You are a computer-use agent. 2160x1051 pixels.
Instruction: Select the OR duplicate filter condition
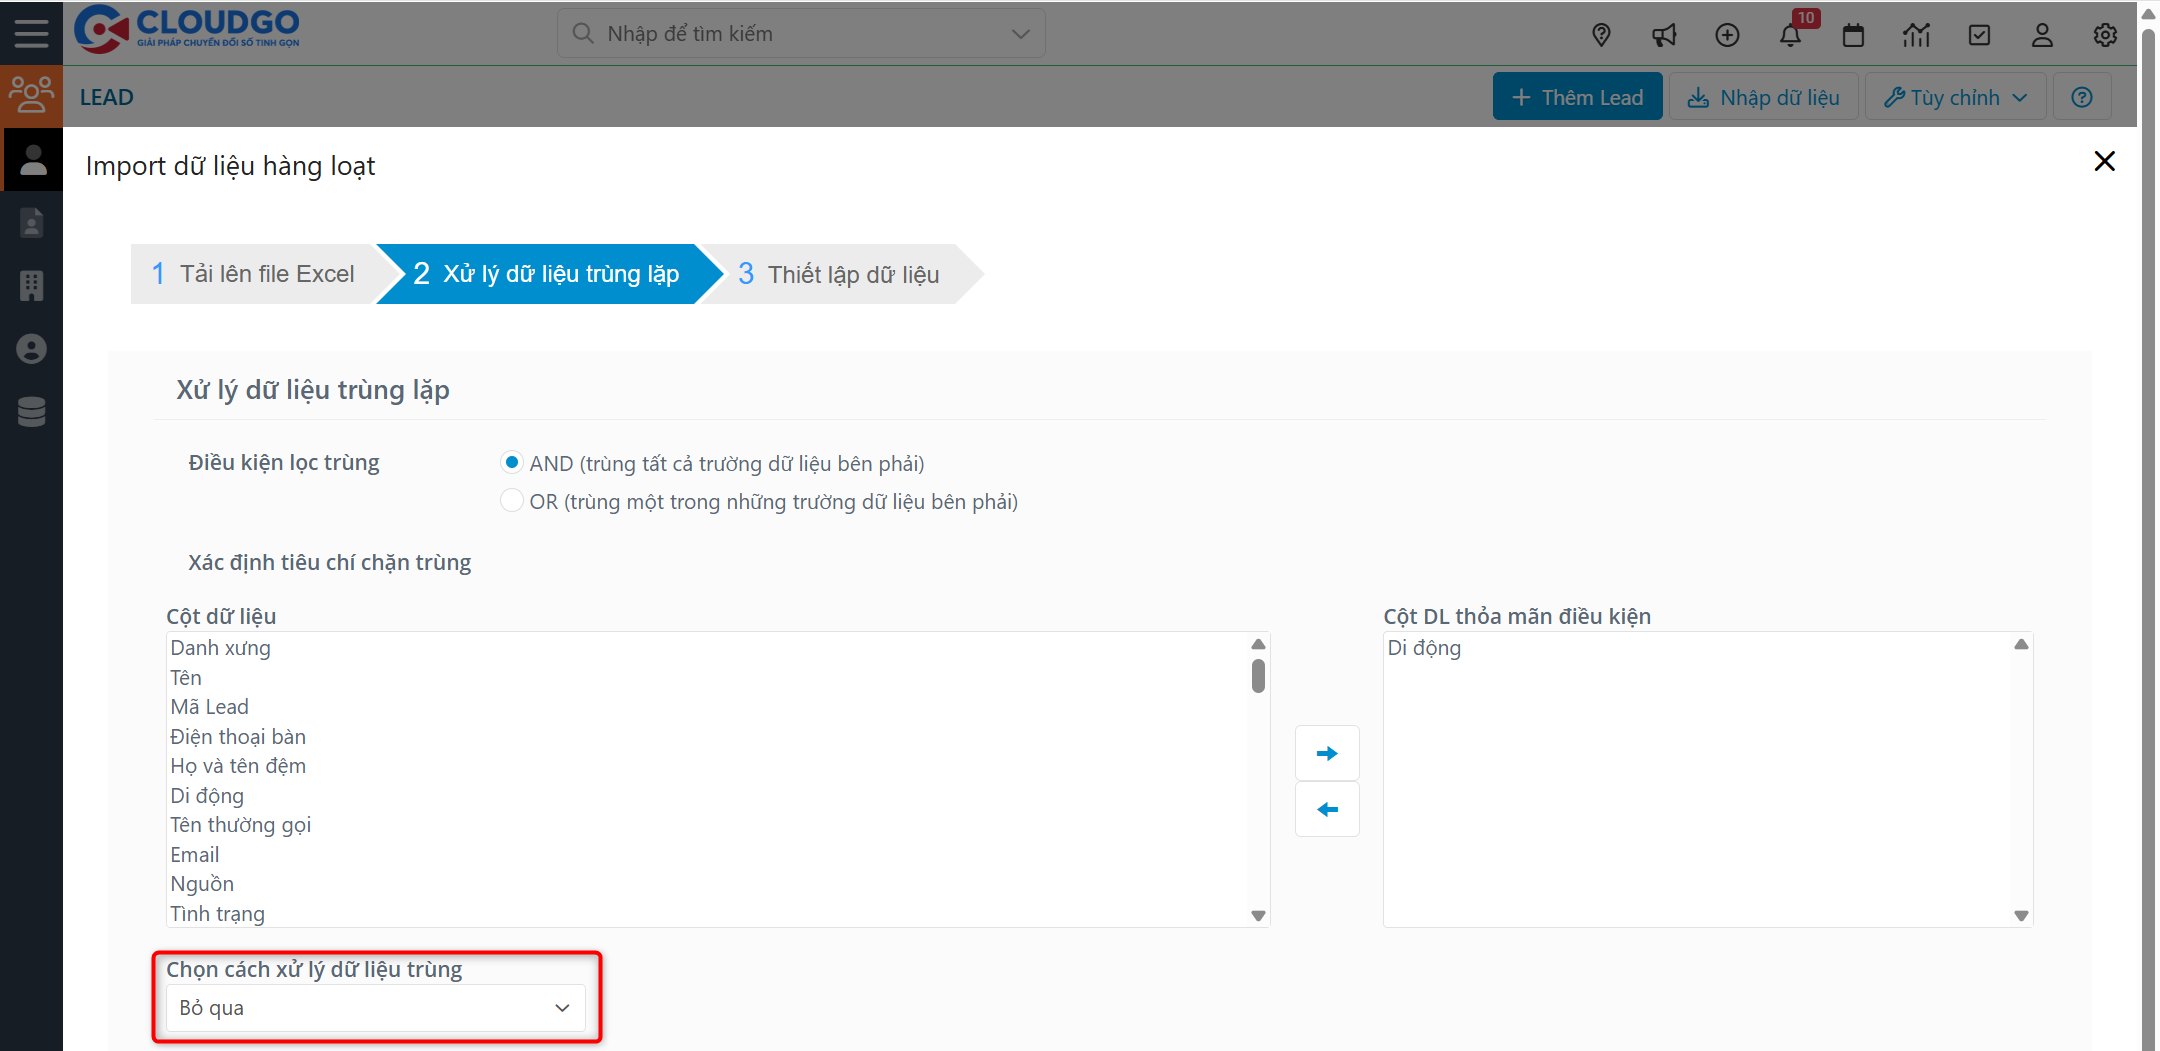(512, 500)
